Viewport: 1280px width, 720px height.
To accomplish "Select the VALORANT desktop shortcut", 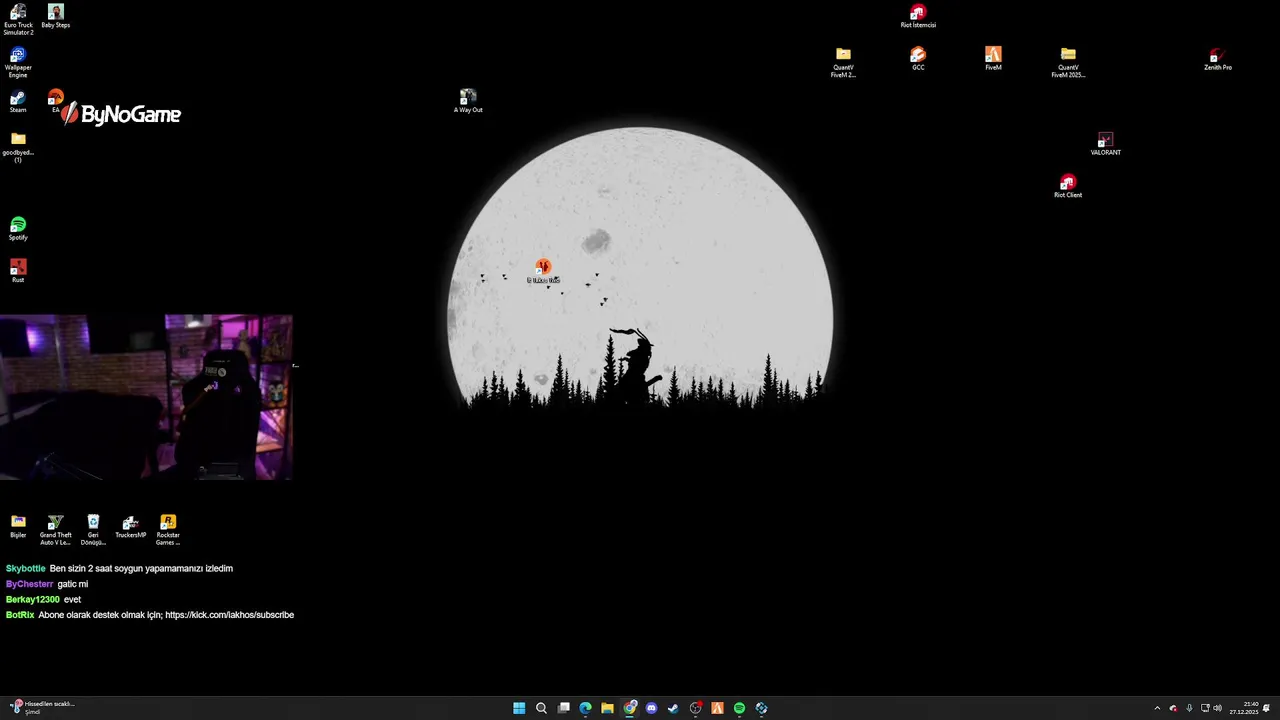I will pos(1105,143).
